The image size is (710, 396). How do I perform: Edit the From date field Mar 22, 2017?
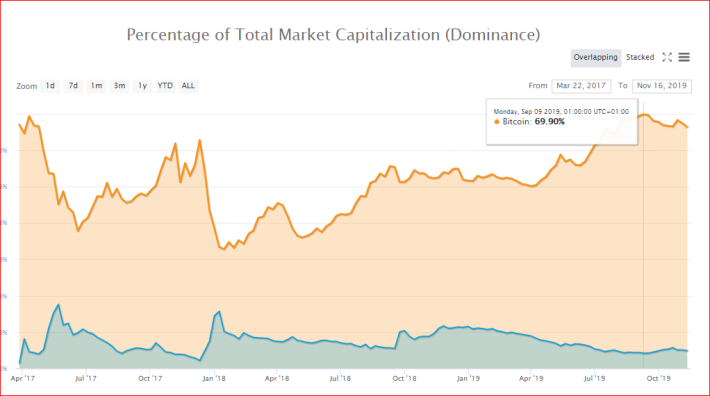pos(581,86)
